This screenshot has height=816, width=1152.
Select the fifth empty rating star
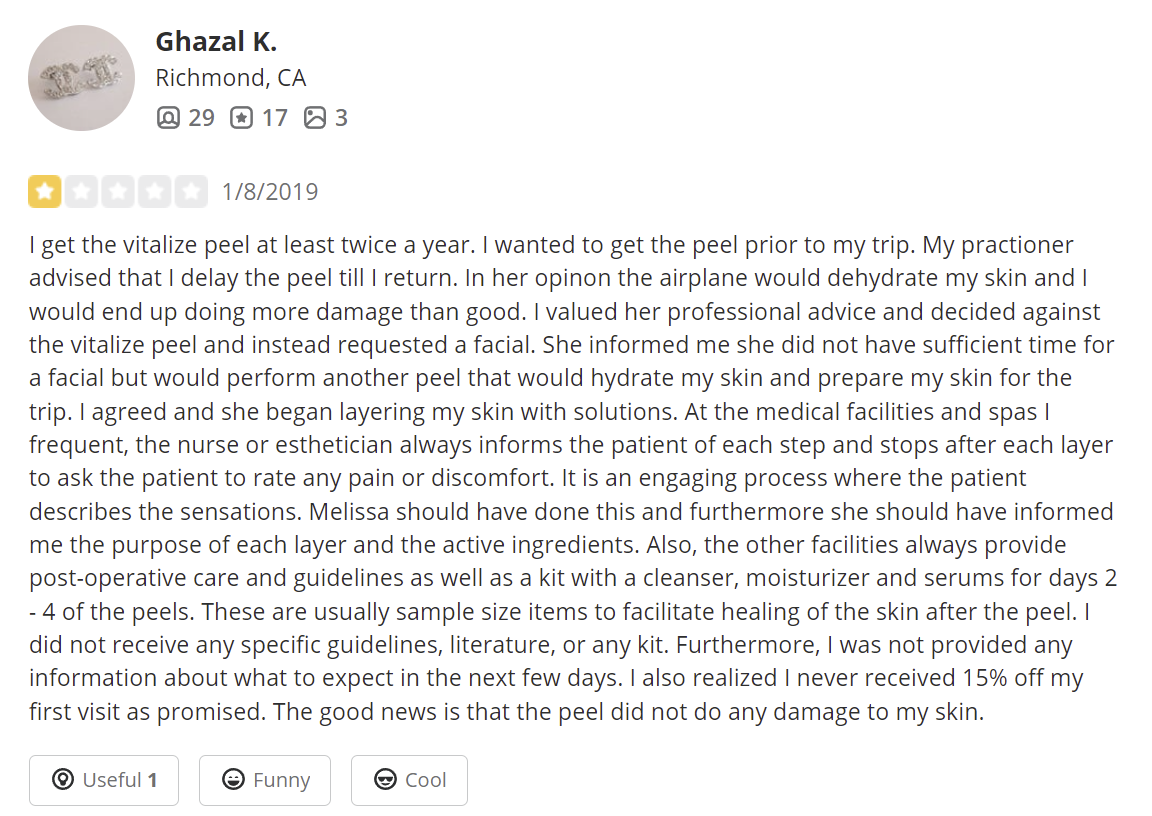(x=191, y=192)
